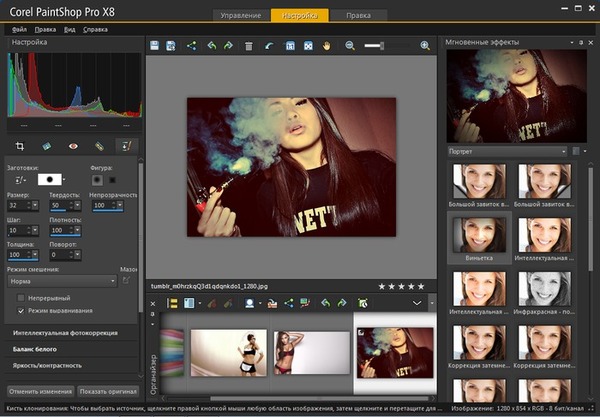Uncheck the Режим выравнивания checkbox
The height and width of the screenshot is (417, 600).
point(21,311)
